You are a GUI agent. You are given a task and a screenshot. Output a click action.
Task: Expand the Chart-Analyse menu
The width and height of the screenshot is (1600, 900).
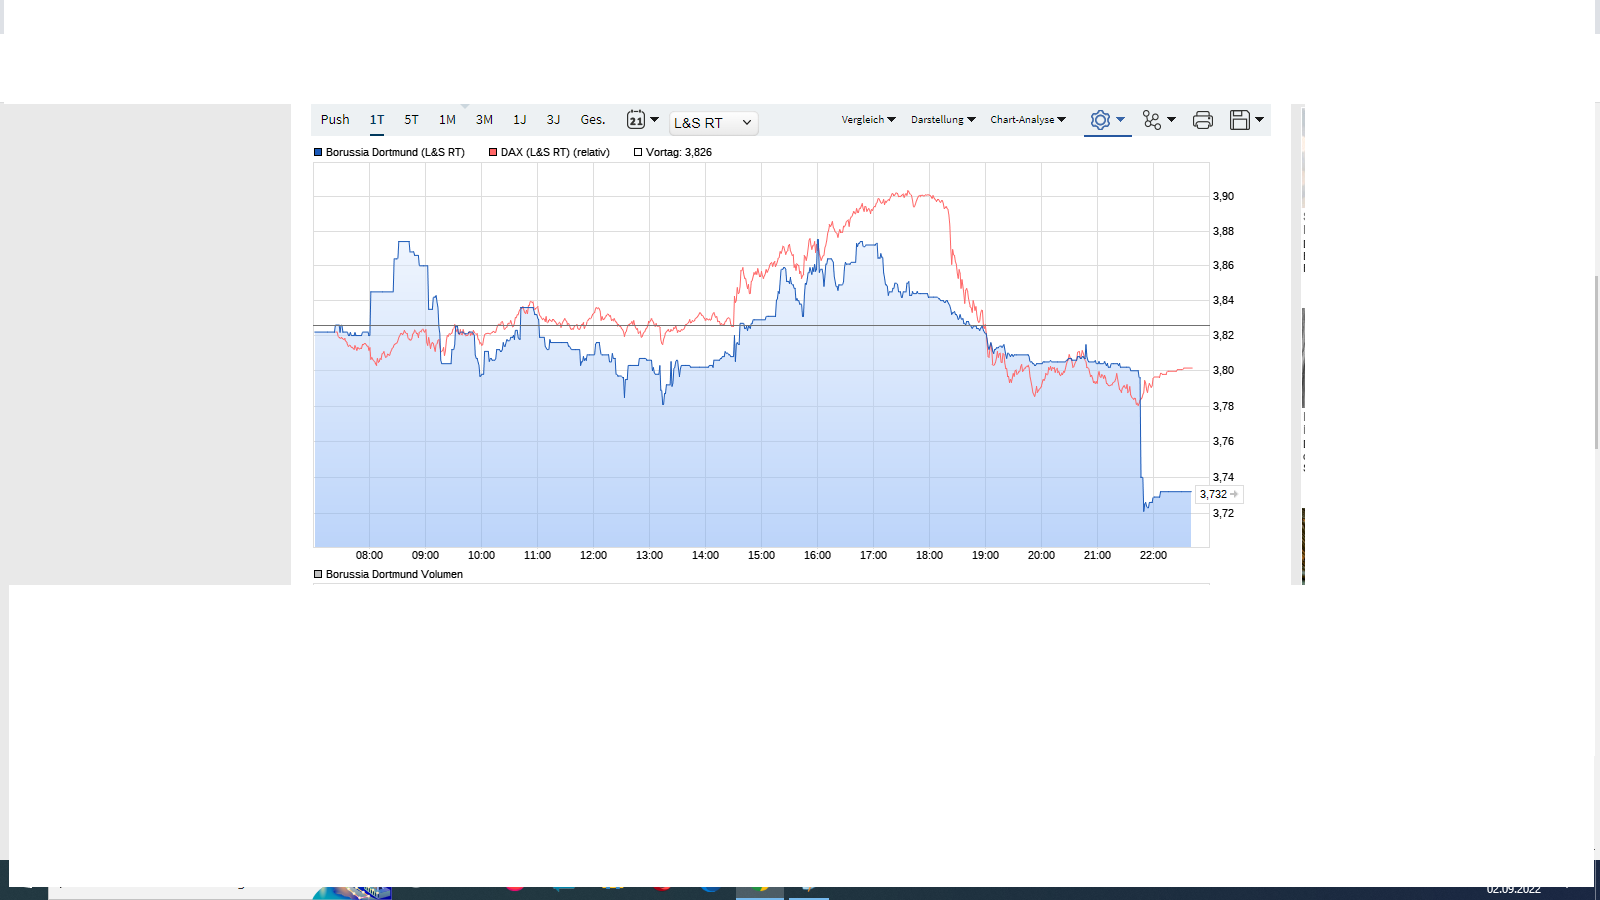1028,120
